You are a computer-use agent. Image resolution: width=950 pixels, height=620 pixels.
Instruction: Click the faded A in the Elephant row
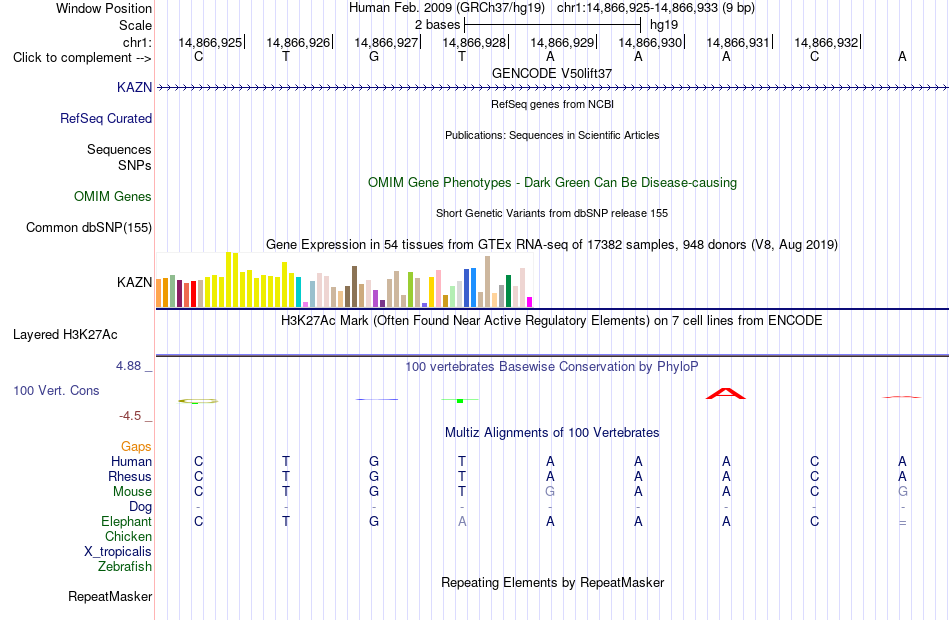462,521
